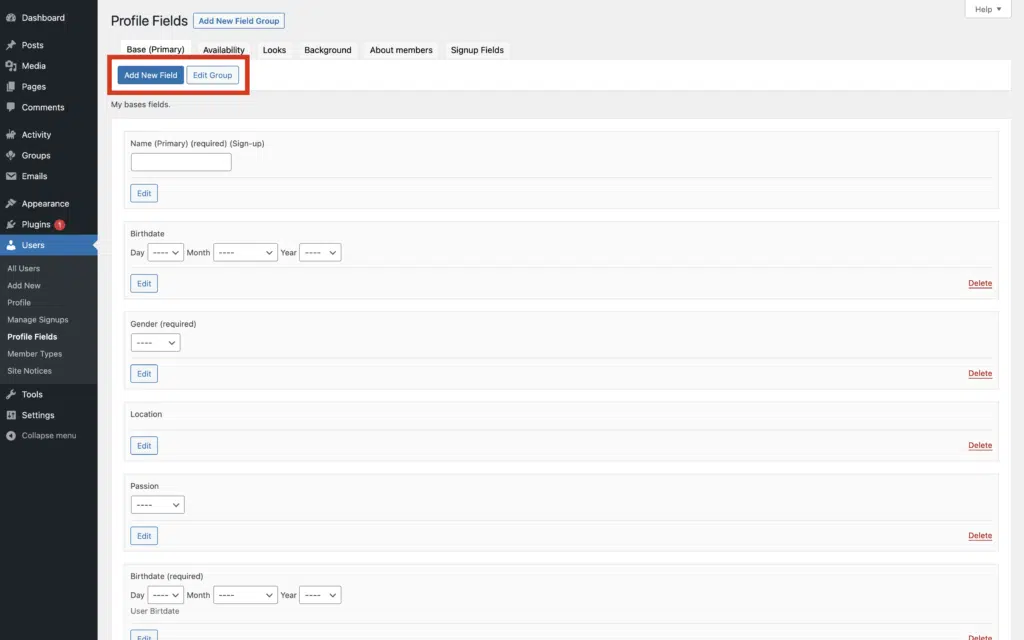The height and width of the screenshot is (640, 1024).
Task: Click the Settings sliders icon
Action: click(11, 415)
